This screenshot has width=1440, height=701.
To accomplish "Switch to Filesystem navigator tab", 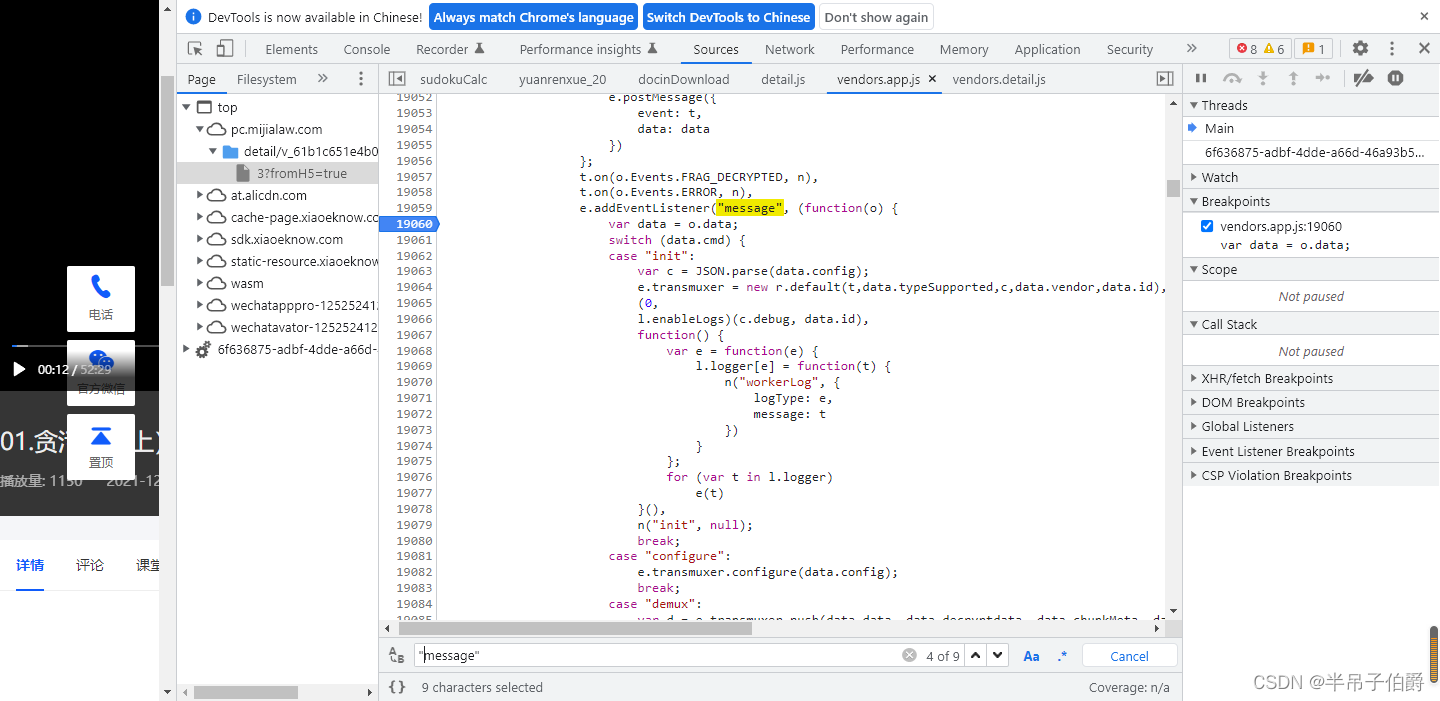I will click(x=267, y=79).
